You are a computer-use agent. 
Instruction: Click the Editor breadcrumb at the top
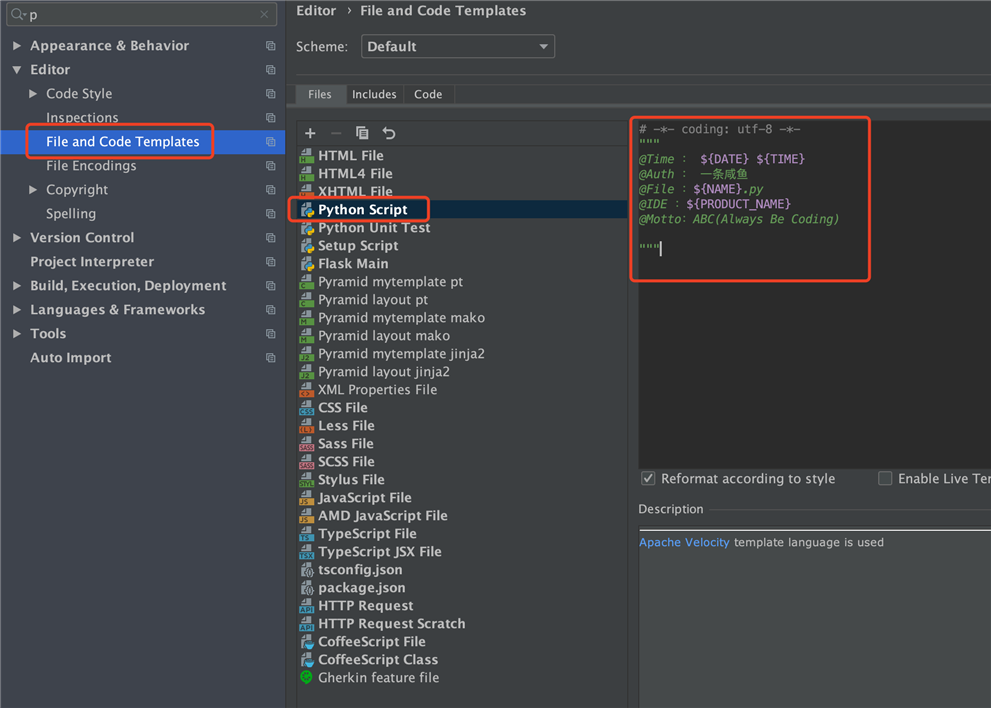(x=316, y=11)
